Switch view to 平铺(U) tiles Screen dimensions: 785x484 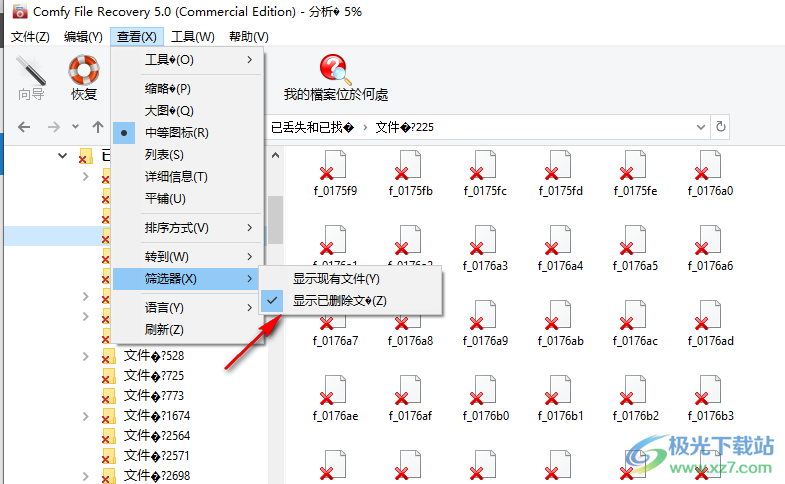pos(188,199)
